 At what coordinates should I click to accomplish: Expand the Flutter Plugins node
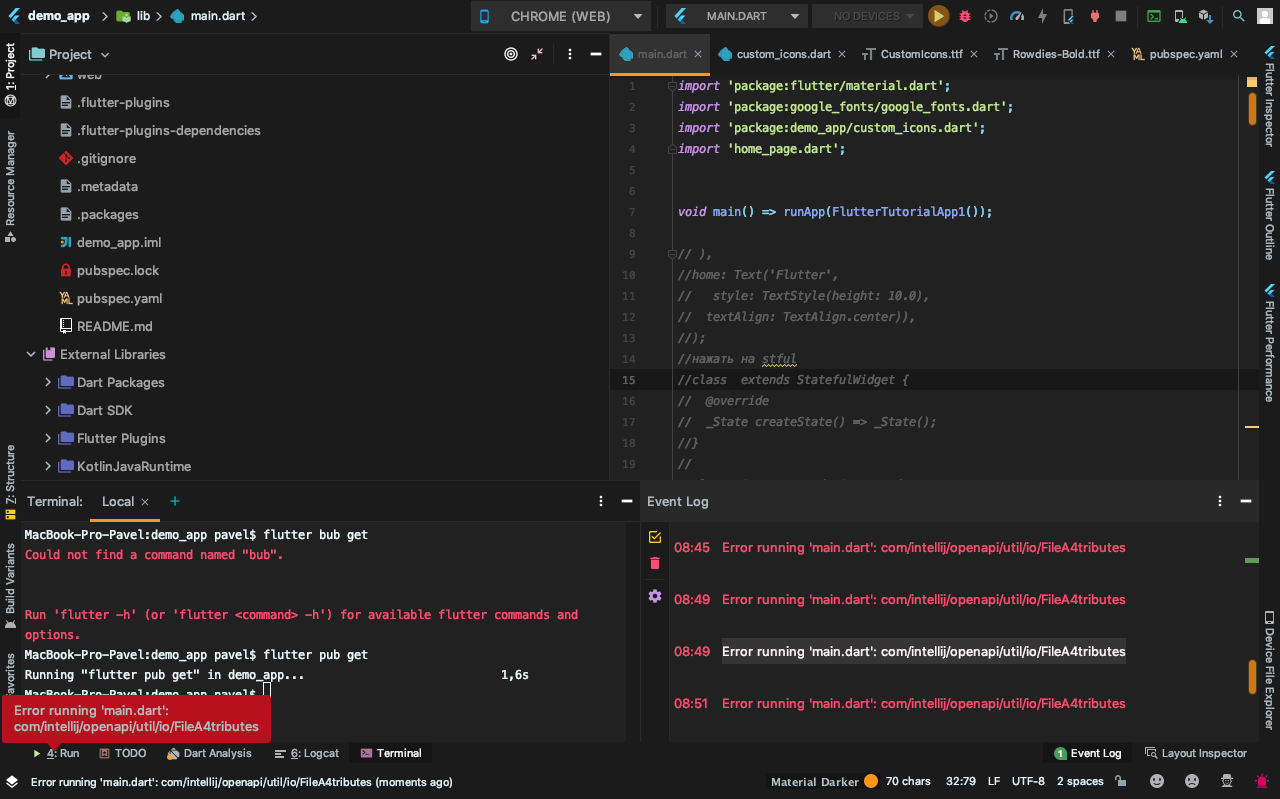pyautogui.click(x=48, y=438)
